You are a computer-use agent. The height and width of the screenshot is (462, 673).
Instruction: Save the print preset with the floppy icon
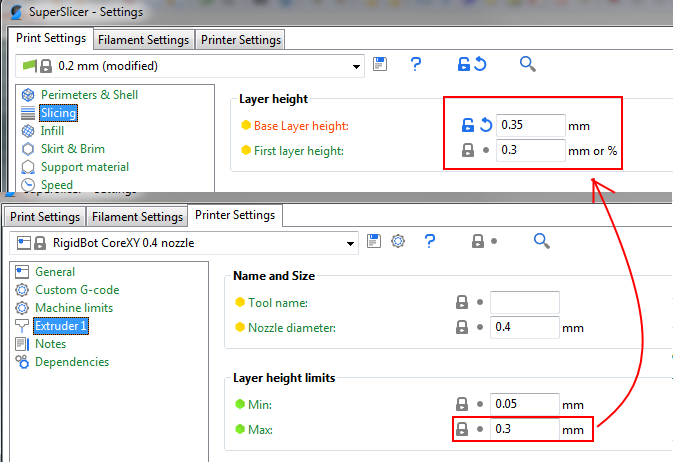click(380, 64)
